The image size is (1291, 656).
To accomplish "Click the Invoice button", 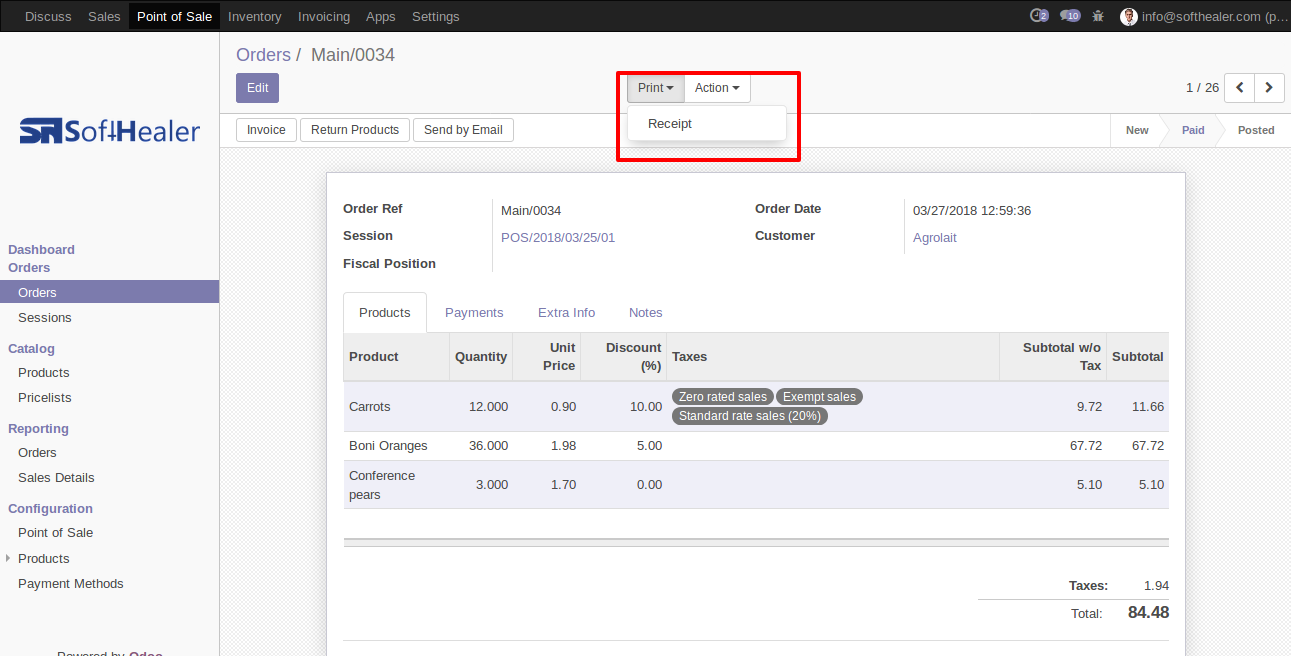I will click(266, 130).
